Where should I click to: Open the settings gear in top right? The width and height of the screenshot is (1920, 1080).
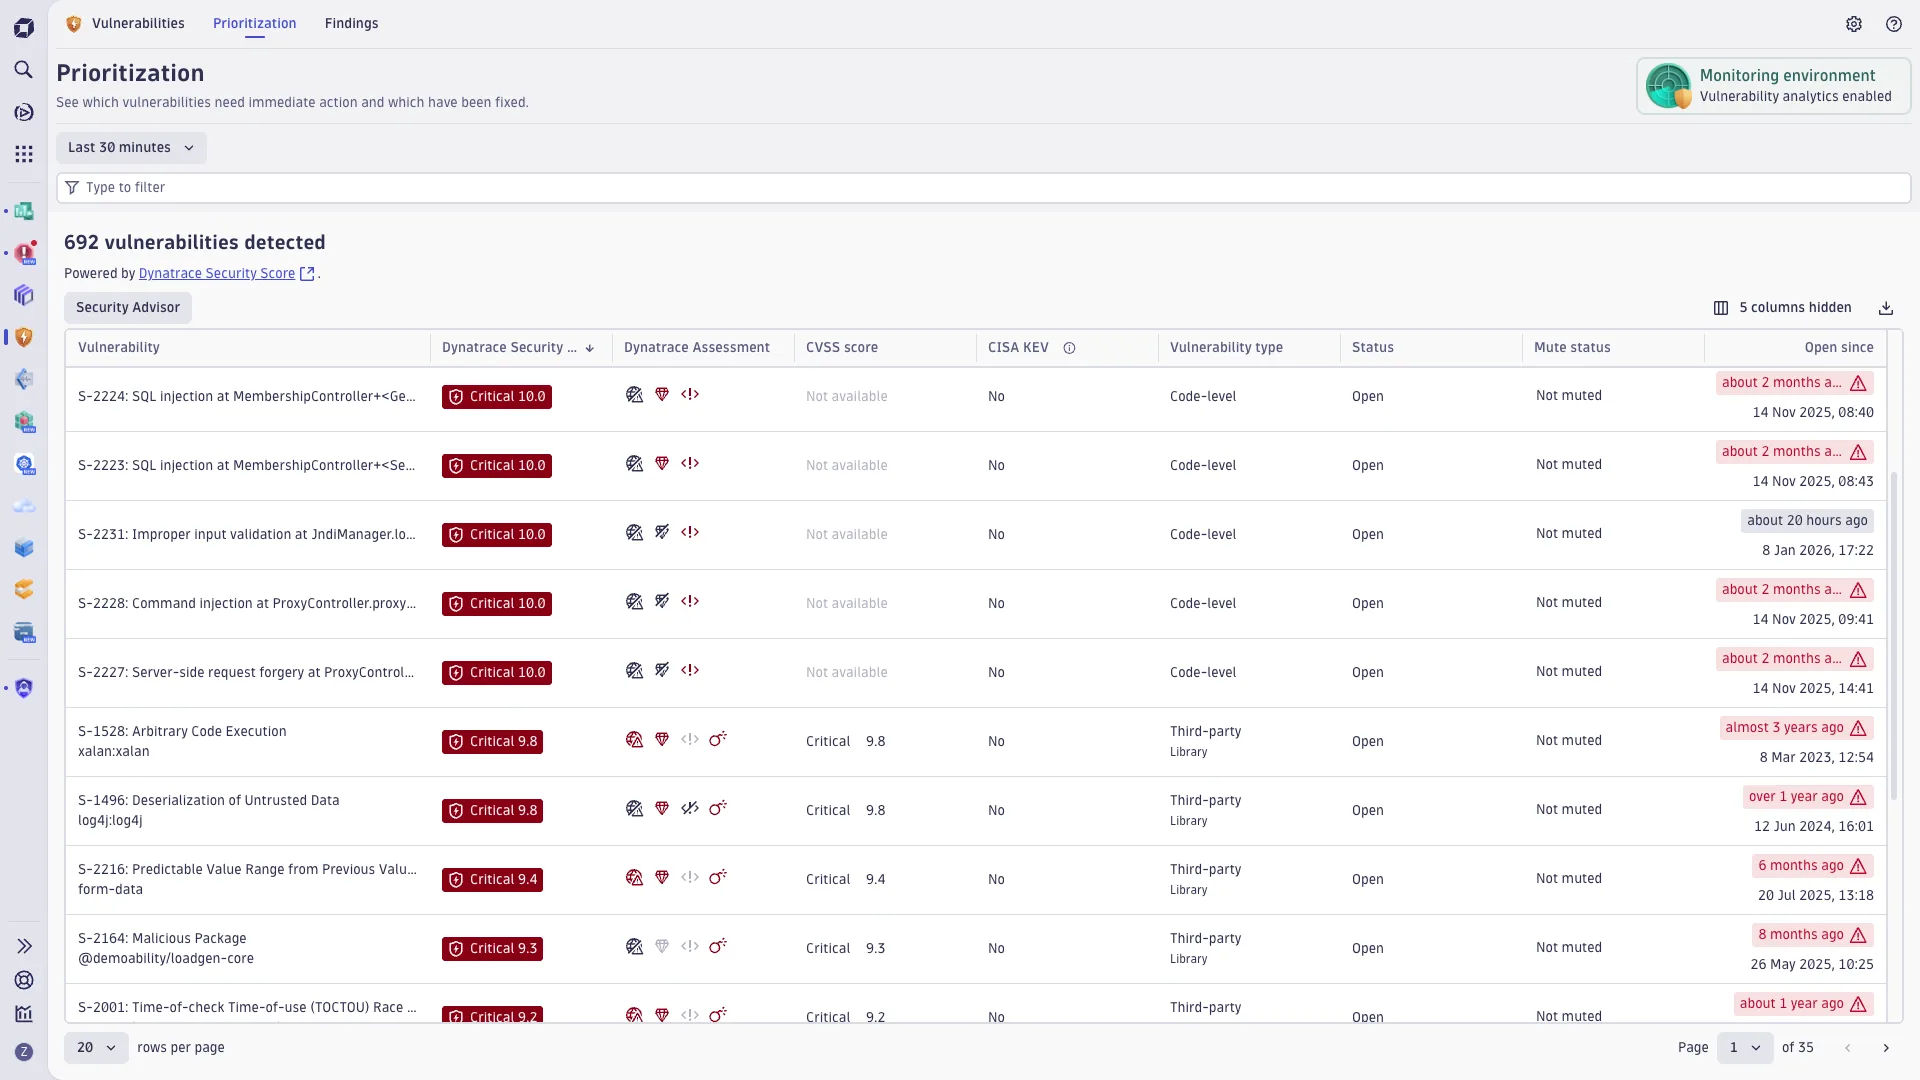[1855, 24]
